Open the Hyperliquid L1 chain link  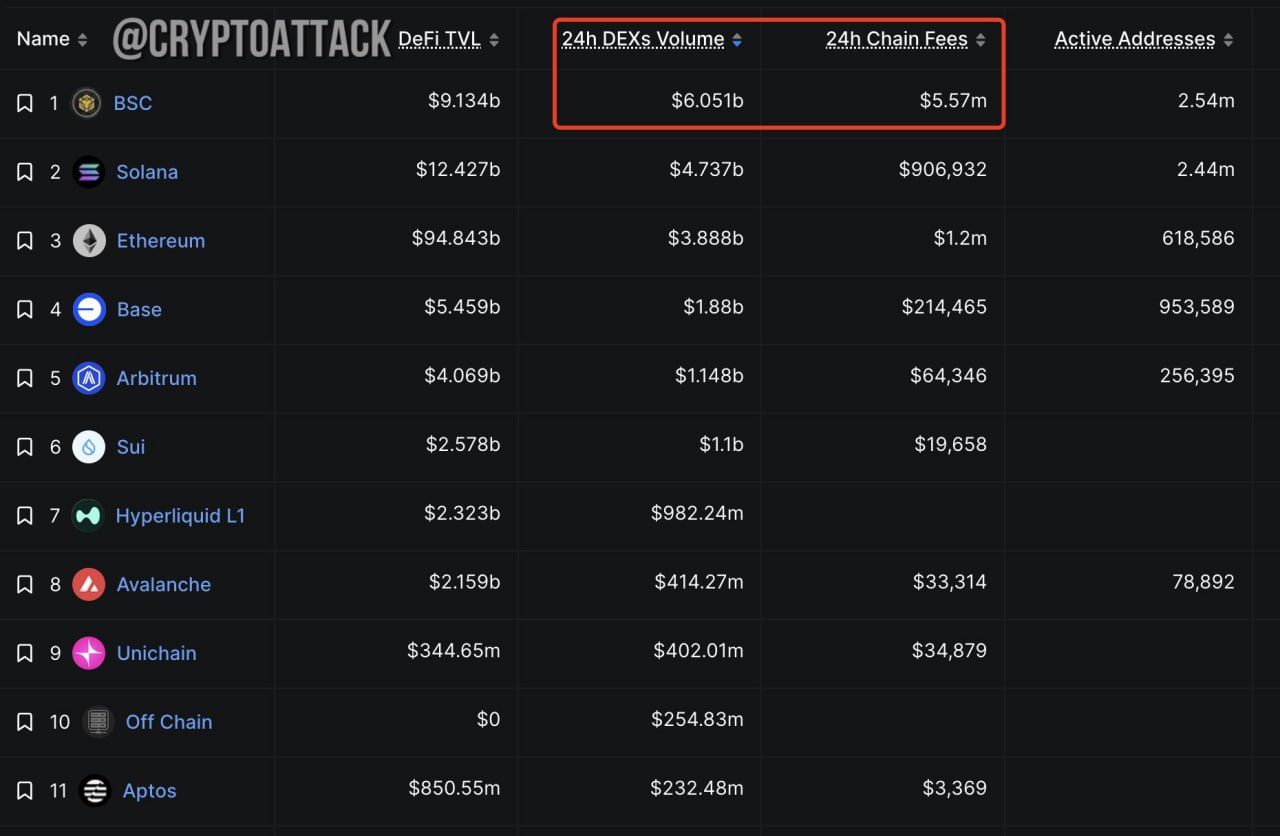click(180, 516)
